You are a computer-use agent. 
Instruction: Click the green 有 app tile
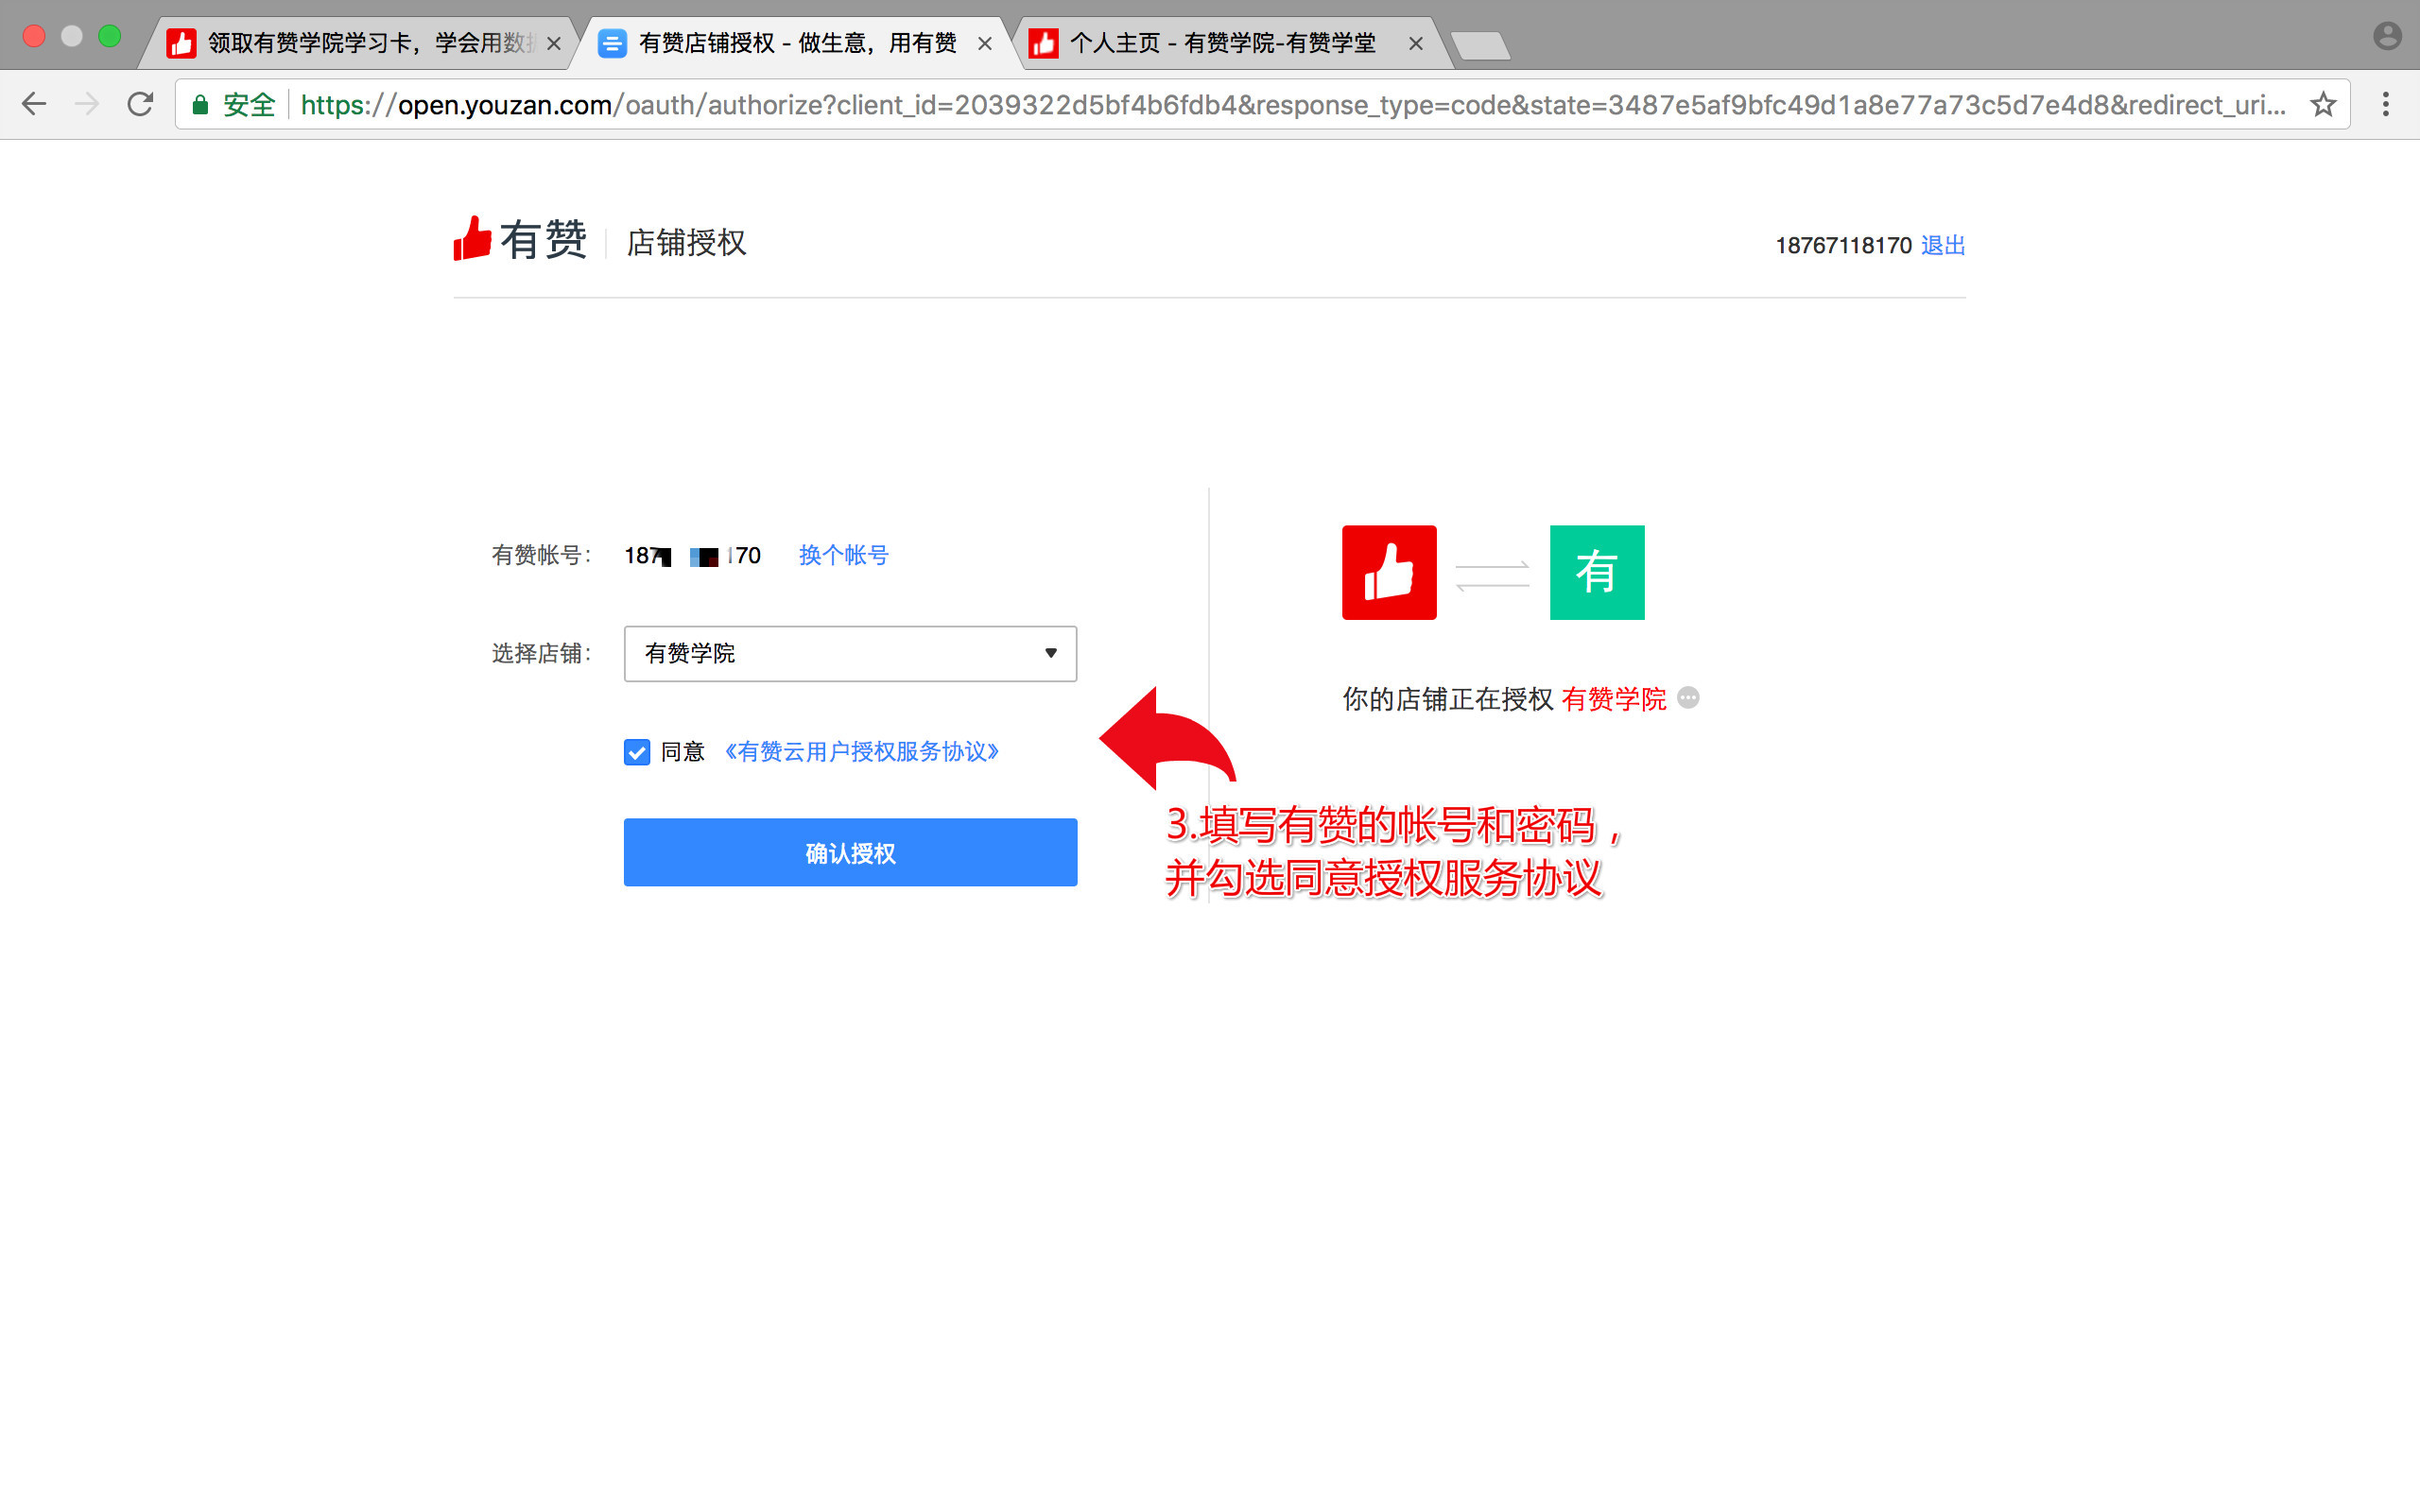[x=1597, y=572]
